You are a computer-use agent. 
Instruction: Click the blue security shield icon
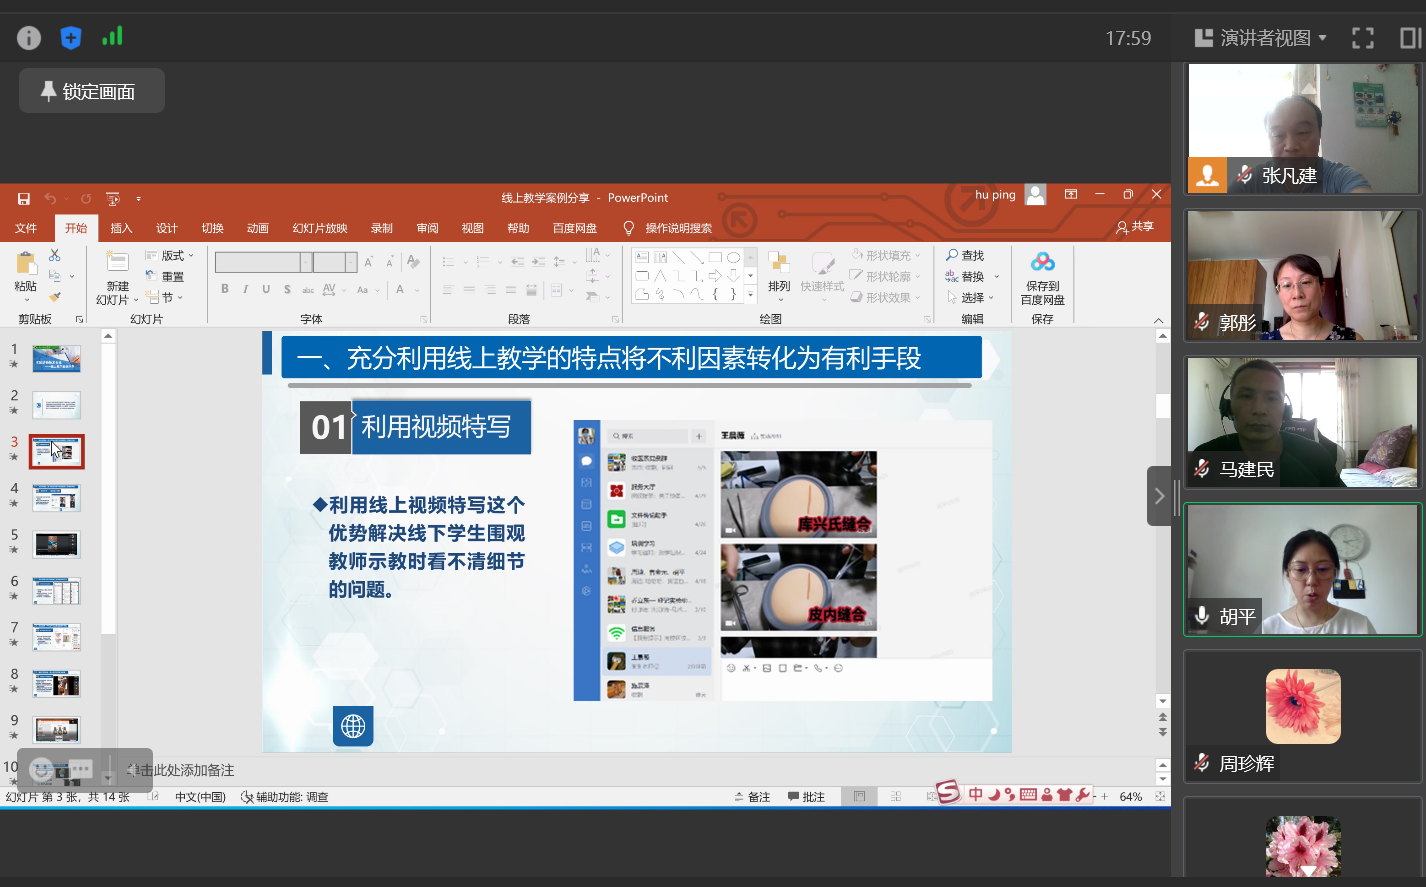coord(70,38)
